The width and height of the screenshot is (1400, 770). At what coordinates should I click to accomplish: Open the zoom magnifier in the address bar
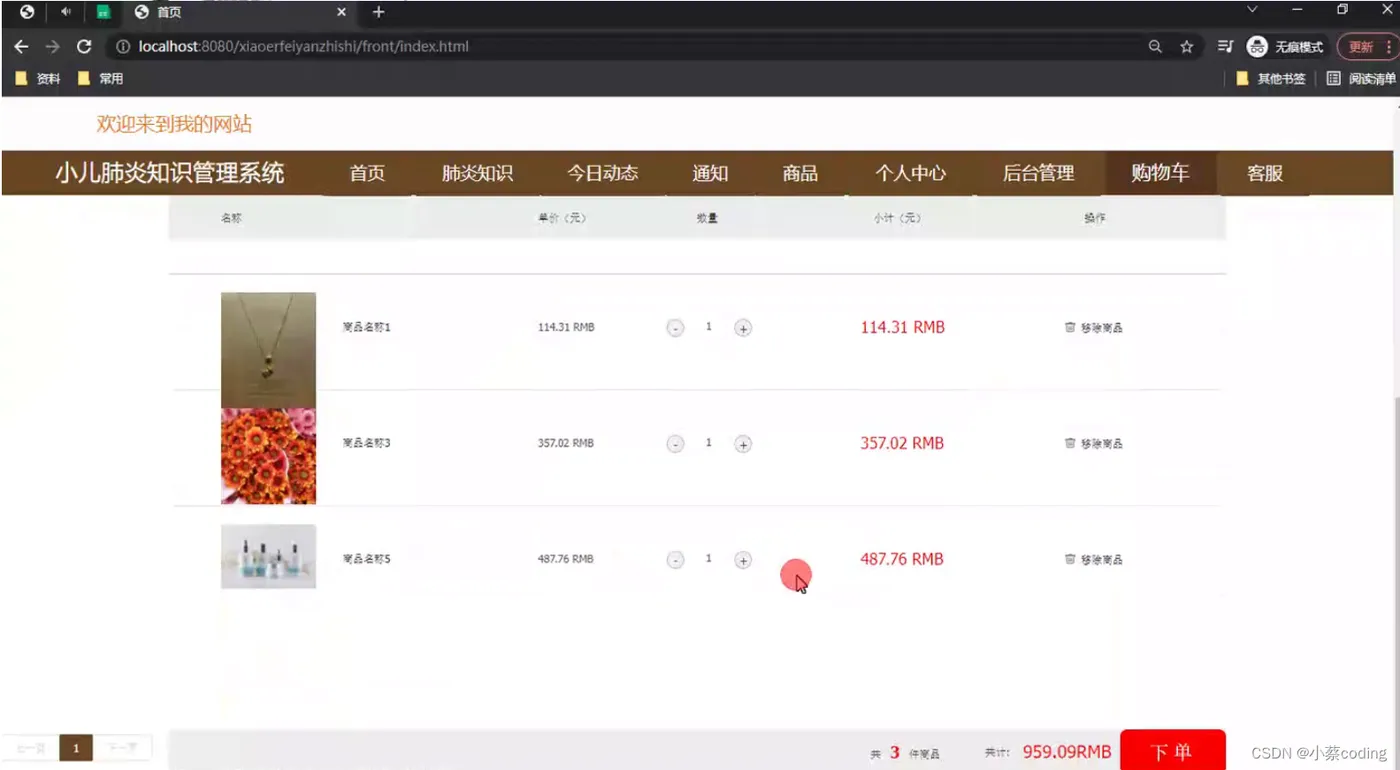click(x=1155, y=47)
